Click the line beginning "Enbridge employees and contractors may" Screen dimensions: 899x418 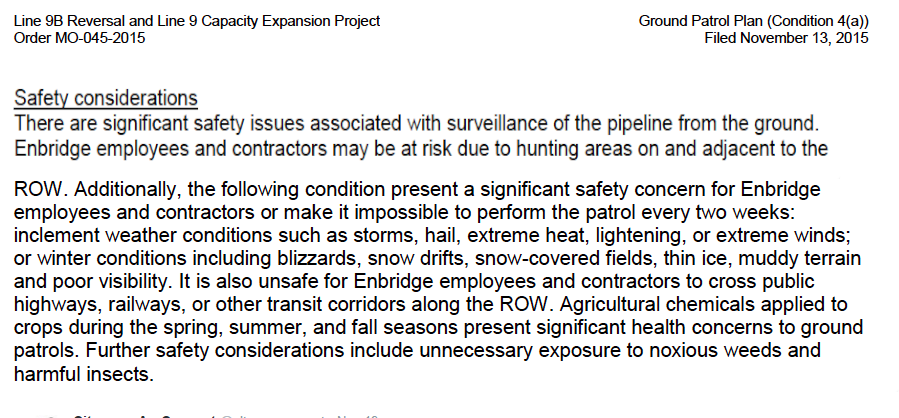421,149
